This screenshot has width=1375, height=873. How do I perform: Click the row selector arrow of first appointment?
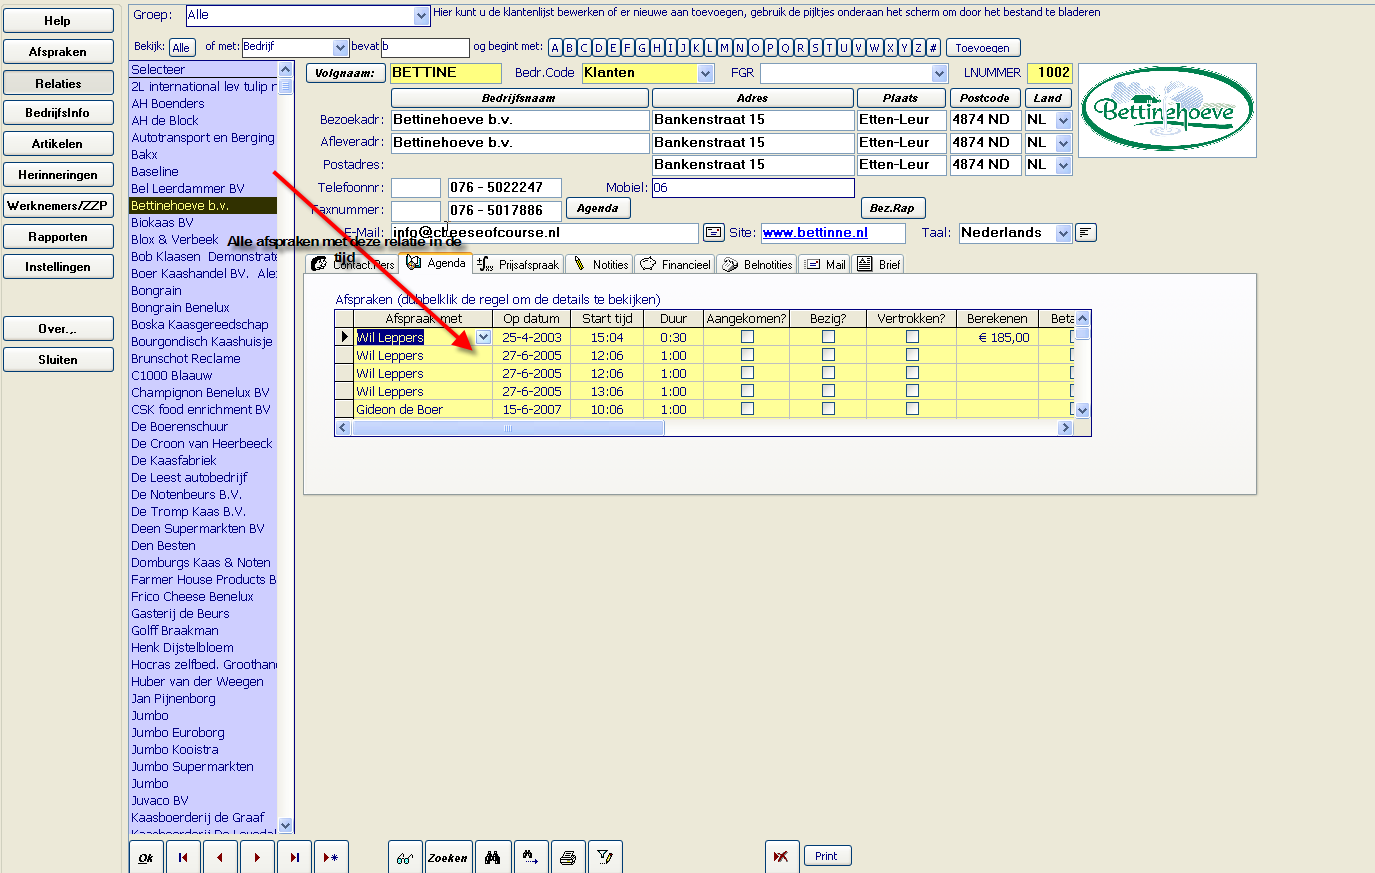click(x=344, y=337)
